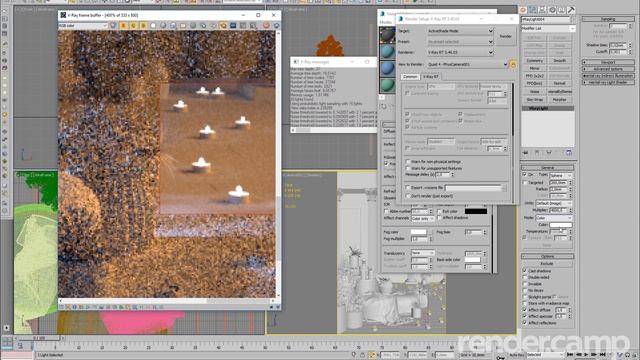This screenshot has height=360, width=640.
Task: Toggle the light On checkbox in General rollout
Action: (x=525, y=175)
